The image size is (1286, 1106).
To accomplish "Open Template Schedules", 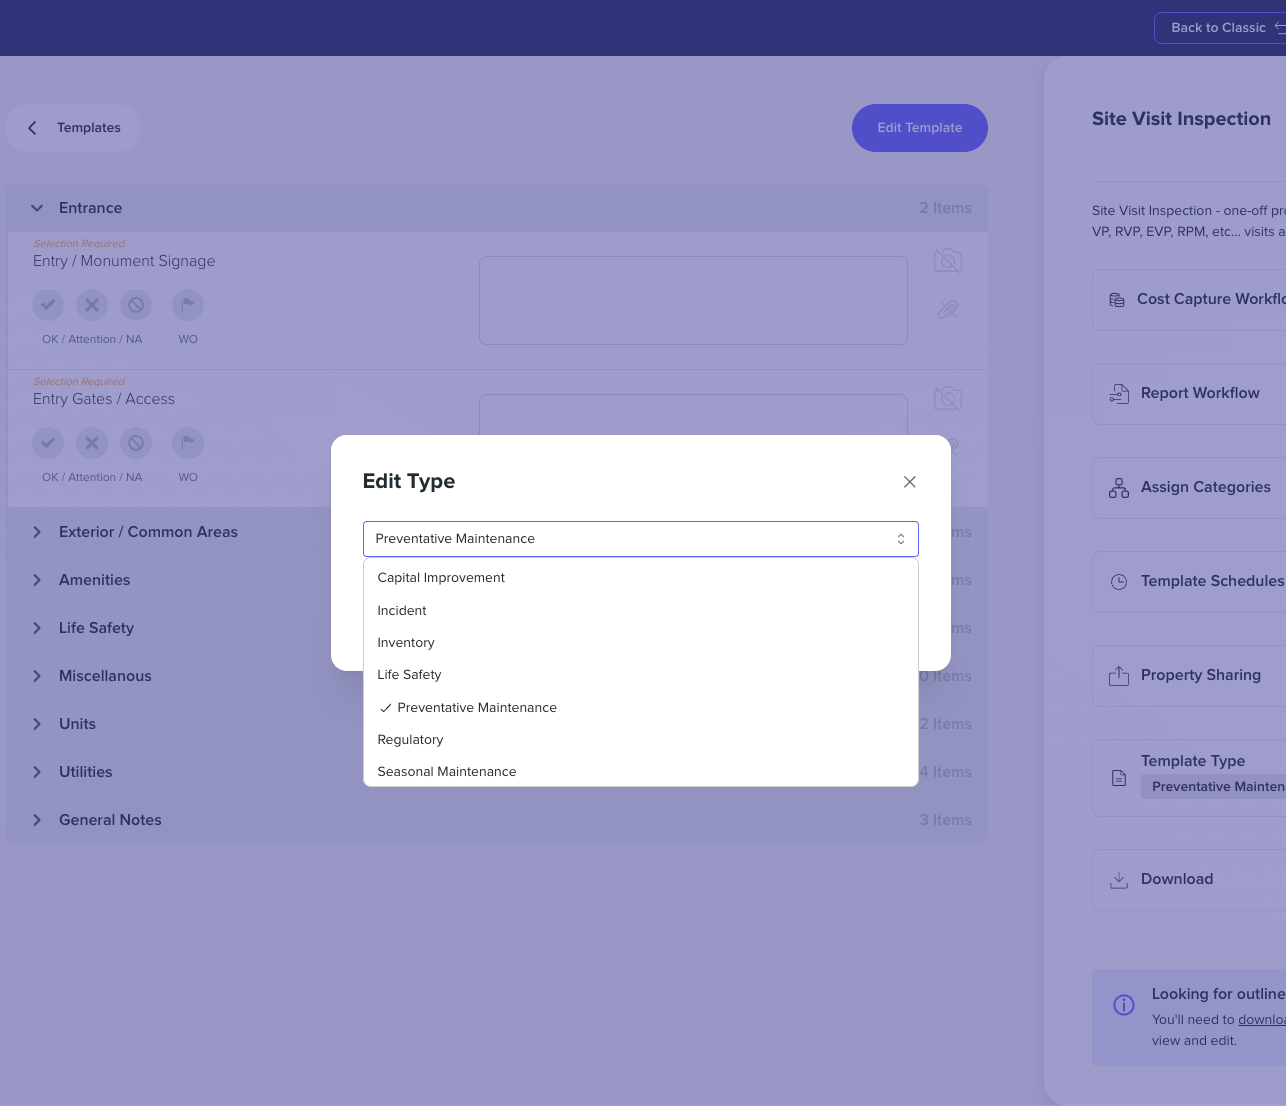I will tap(1189, 581).
